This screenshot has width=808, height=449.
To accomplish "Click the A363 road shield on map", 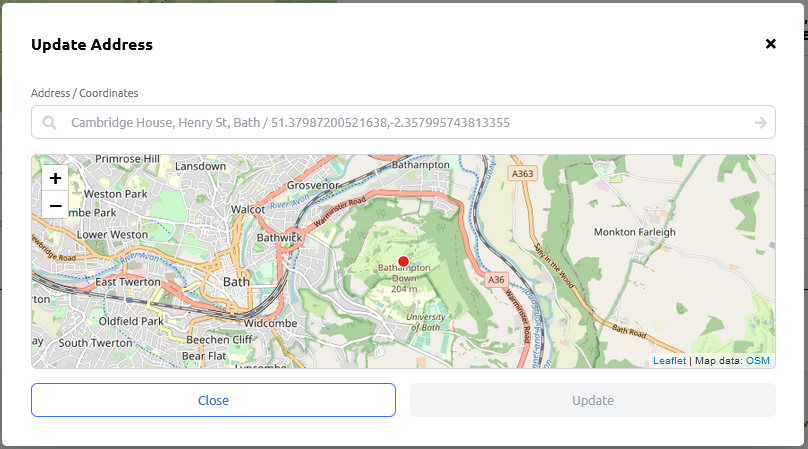I will 522,174.
